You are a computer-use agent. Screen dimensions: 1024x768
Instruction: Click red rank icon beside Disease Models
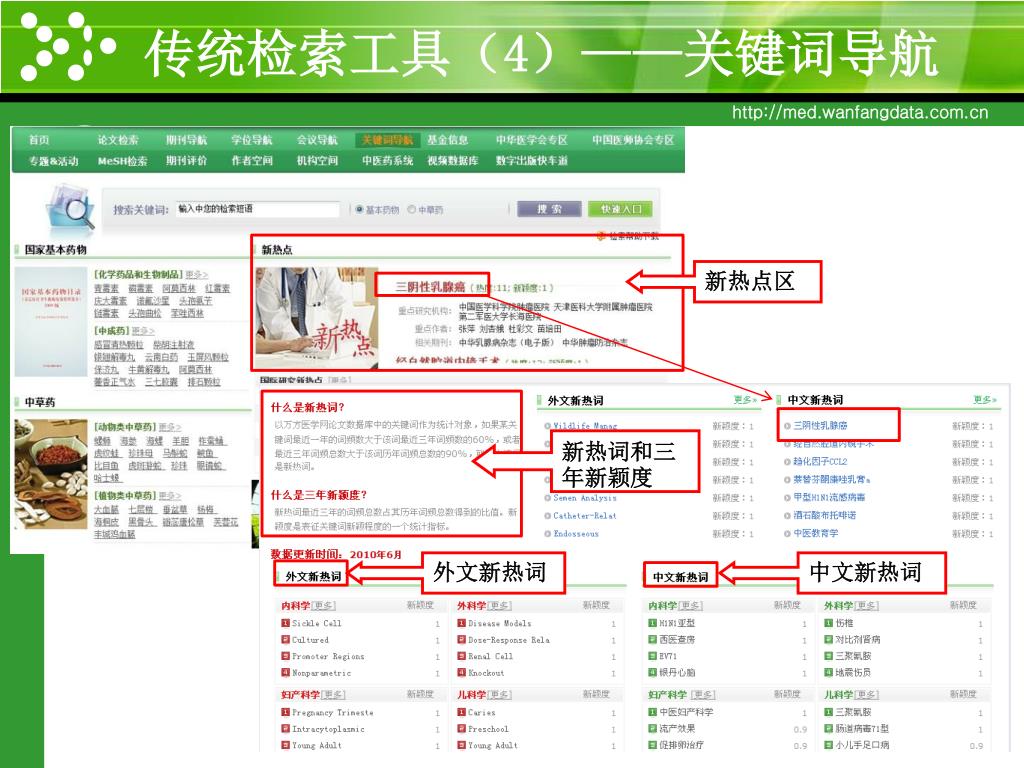point(462,623)
